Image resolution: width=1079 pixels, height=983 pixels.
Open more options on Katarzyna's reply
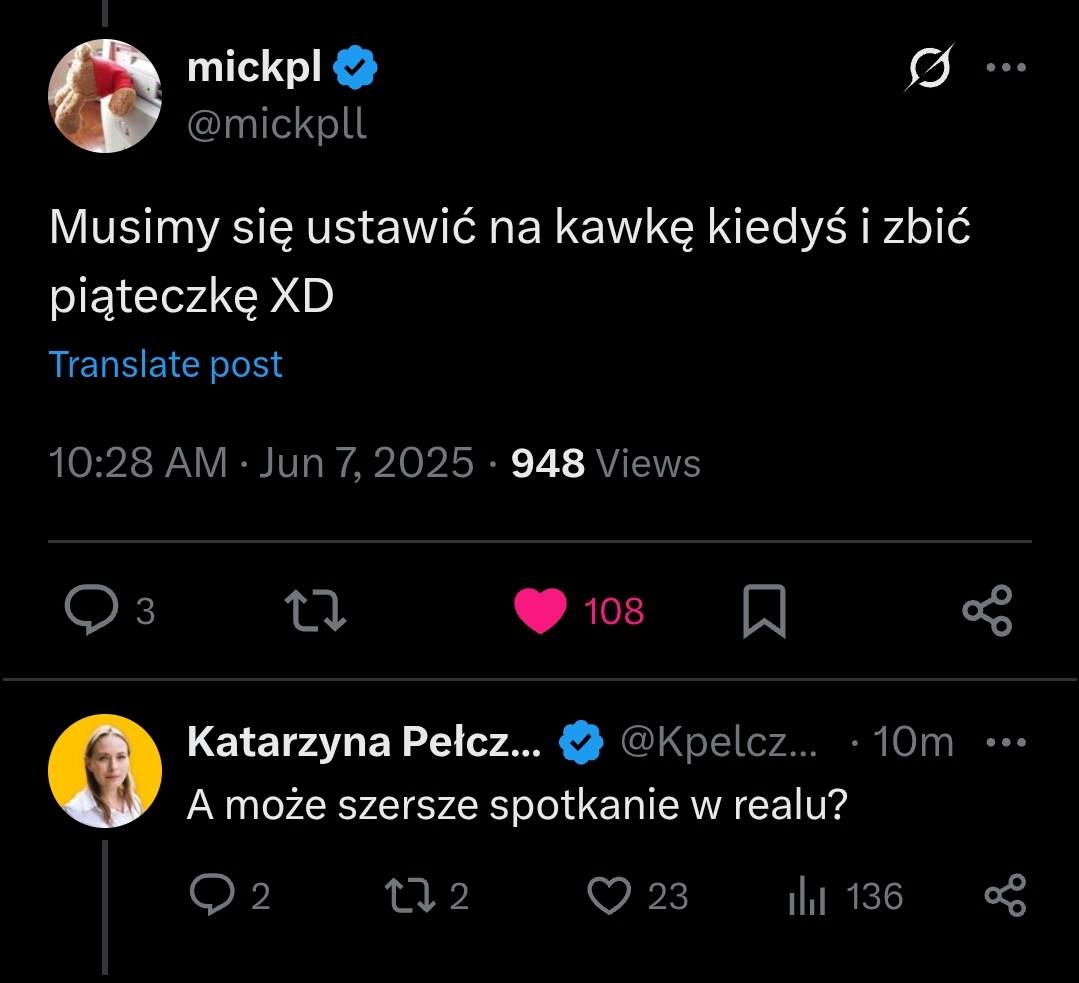point(1006,743)
